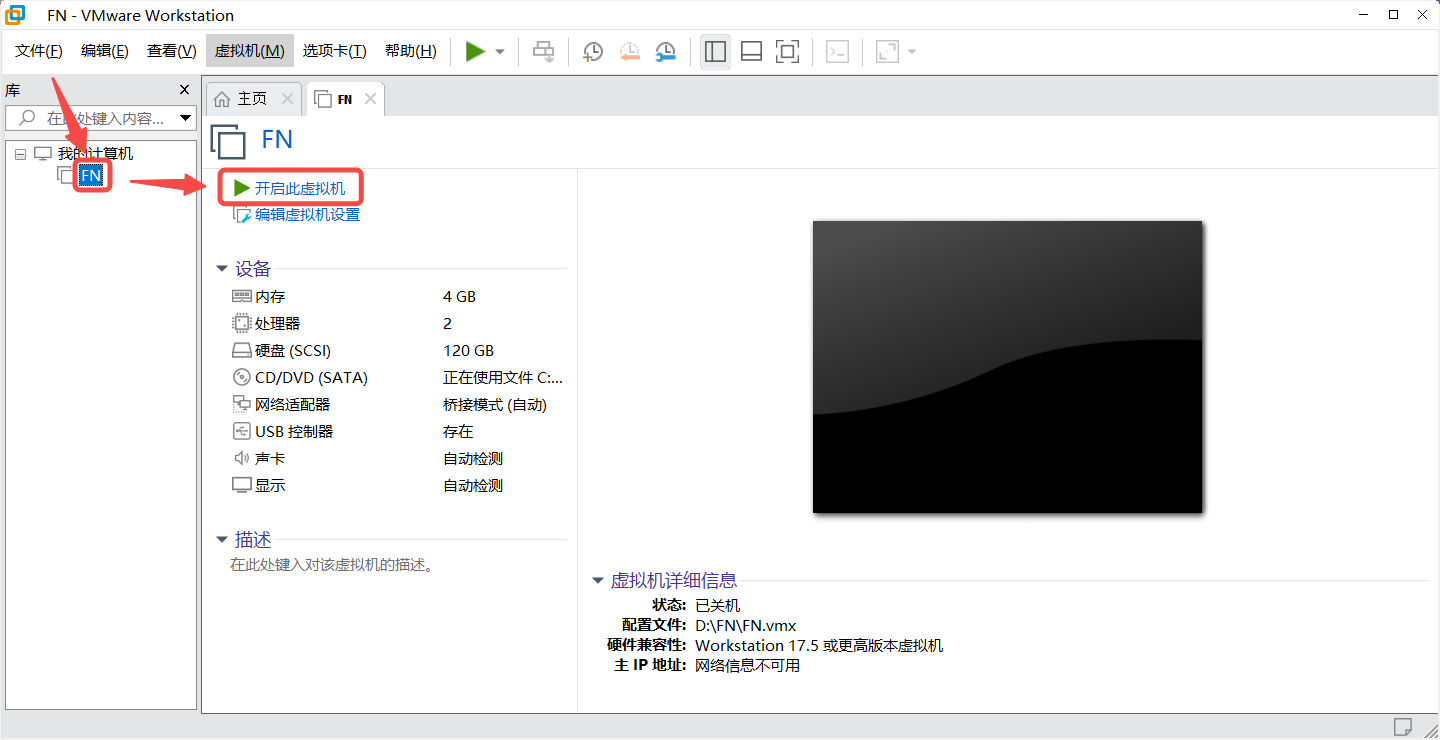Click the message log icon in status bar
1440x740 pixels.
click(1403, 726)
